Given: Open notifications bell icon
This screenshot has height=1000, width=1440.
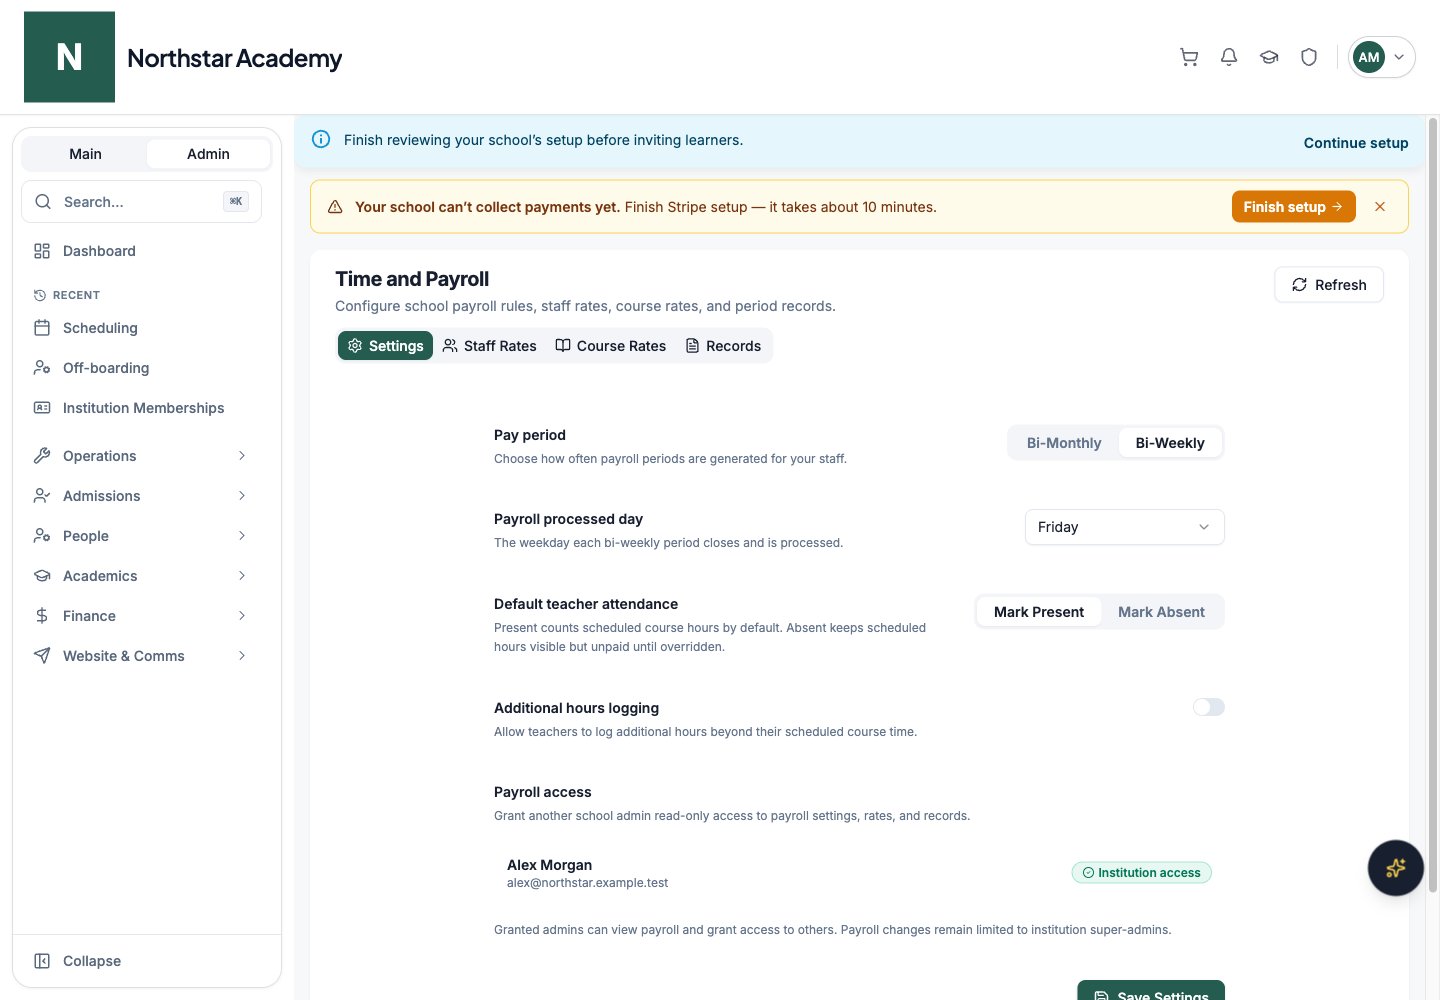Looking at the screenshot, I should pos(1229,57).
